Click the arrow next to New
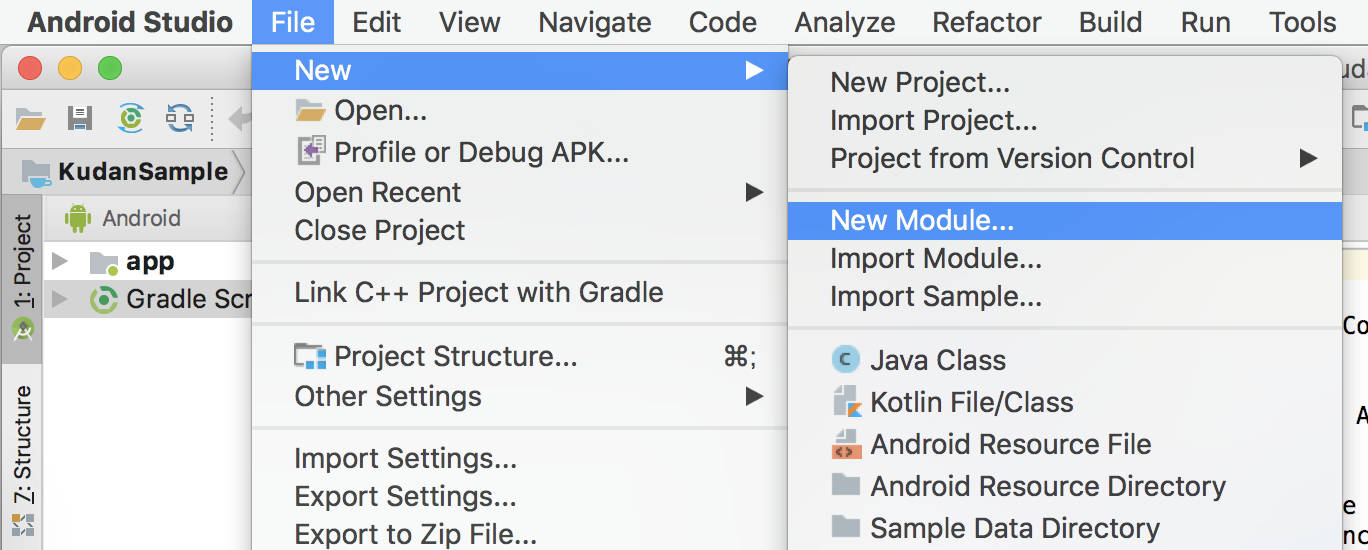 tap(754, 70)
